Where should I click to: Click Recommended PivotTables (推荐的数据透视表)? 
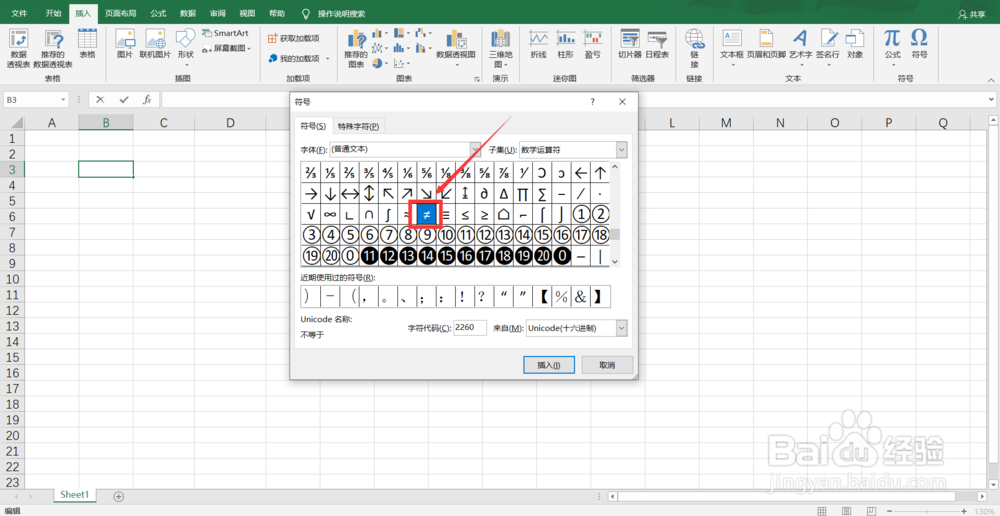[52, 48]
